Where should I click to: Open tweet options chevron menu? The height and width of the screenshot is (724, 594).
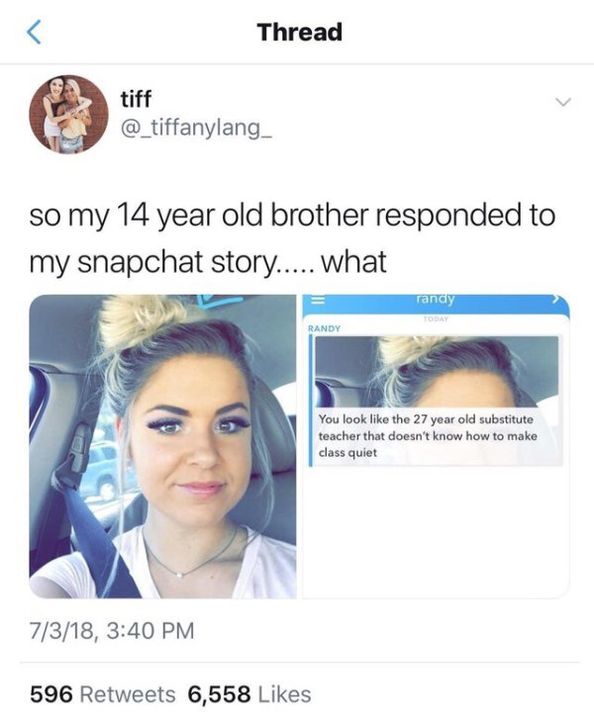pyautogui.click(x=563, y=102)
